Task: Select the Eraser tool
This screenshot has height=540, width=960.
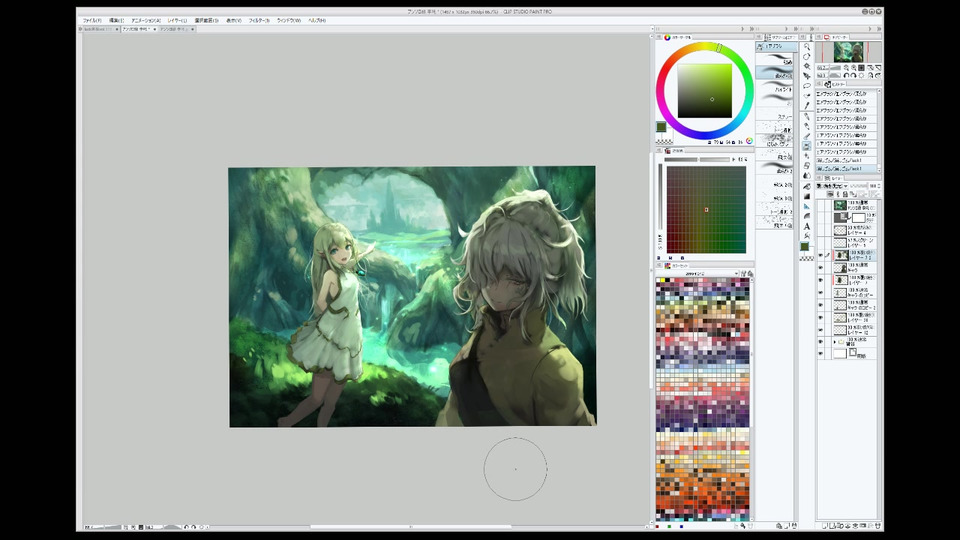Action: (806, 165)
